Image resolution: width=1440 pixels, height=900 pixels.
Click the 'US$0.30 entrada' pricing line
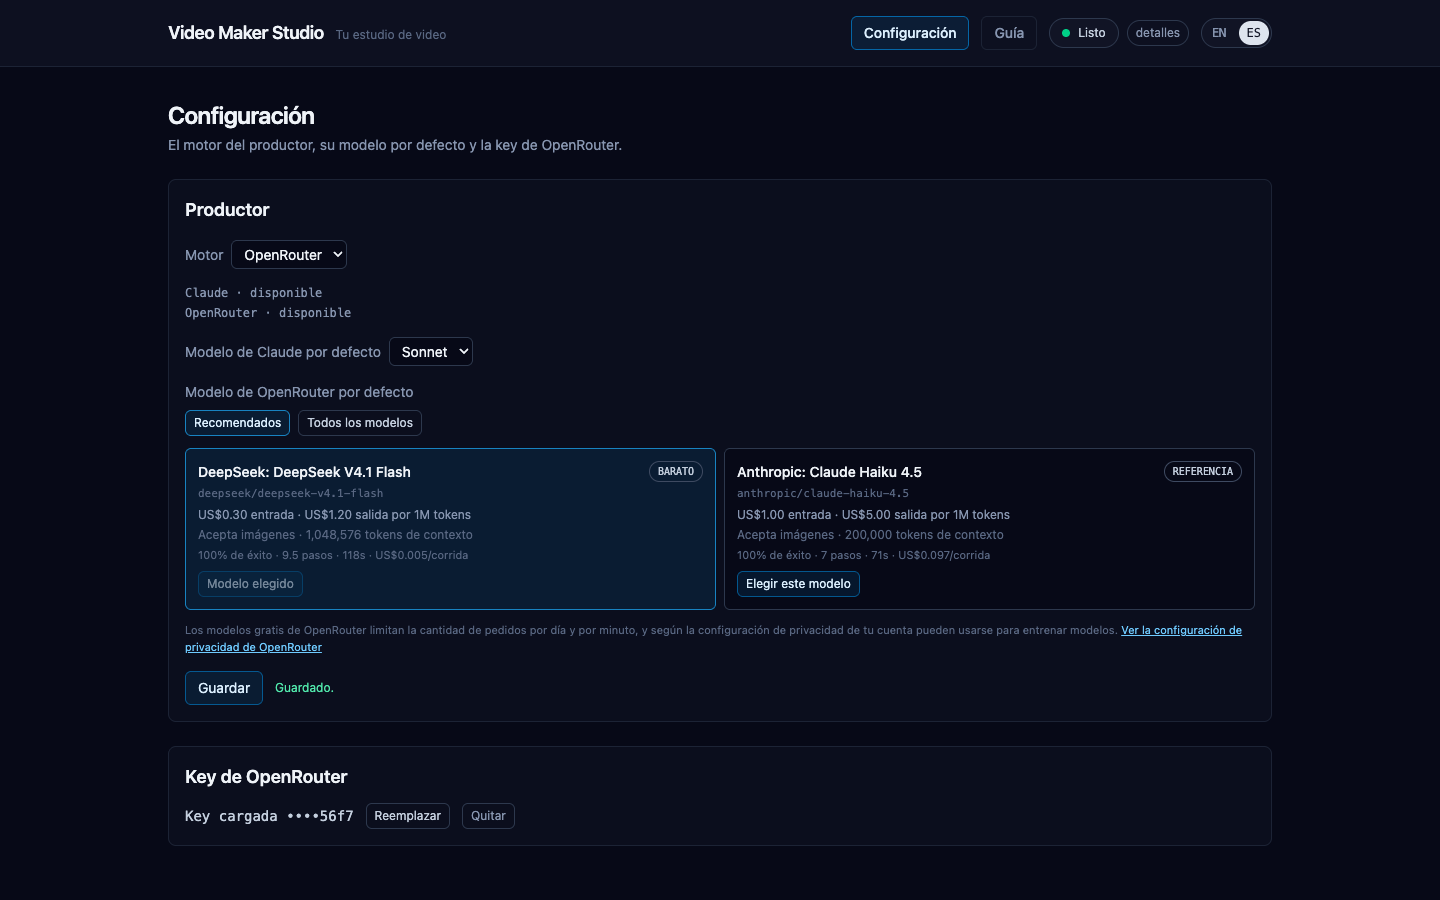334,515
